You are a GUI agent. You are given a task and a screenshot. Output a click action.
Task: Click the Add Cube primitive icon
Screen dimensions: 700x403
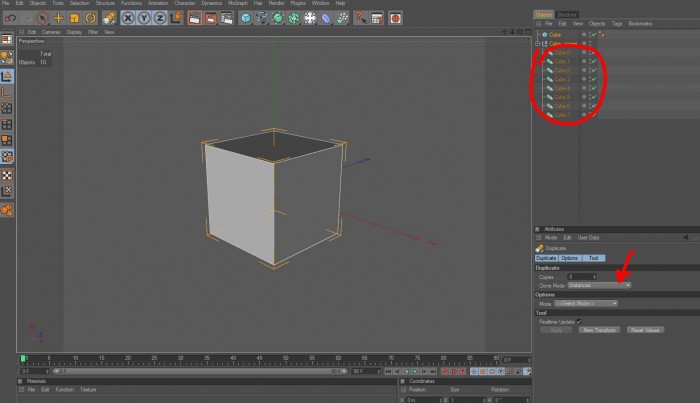coord(246,18)
